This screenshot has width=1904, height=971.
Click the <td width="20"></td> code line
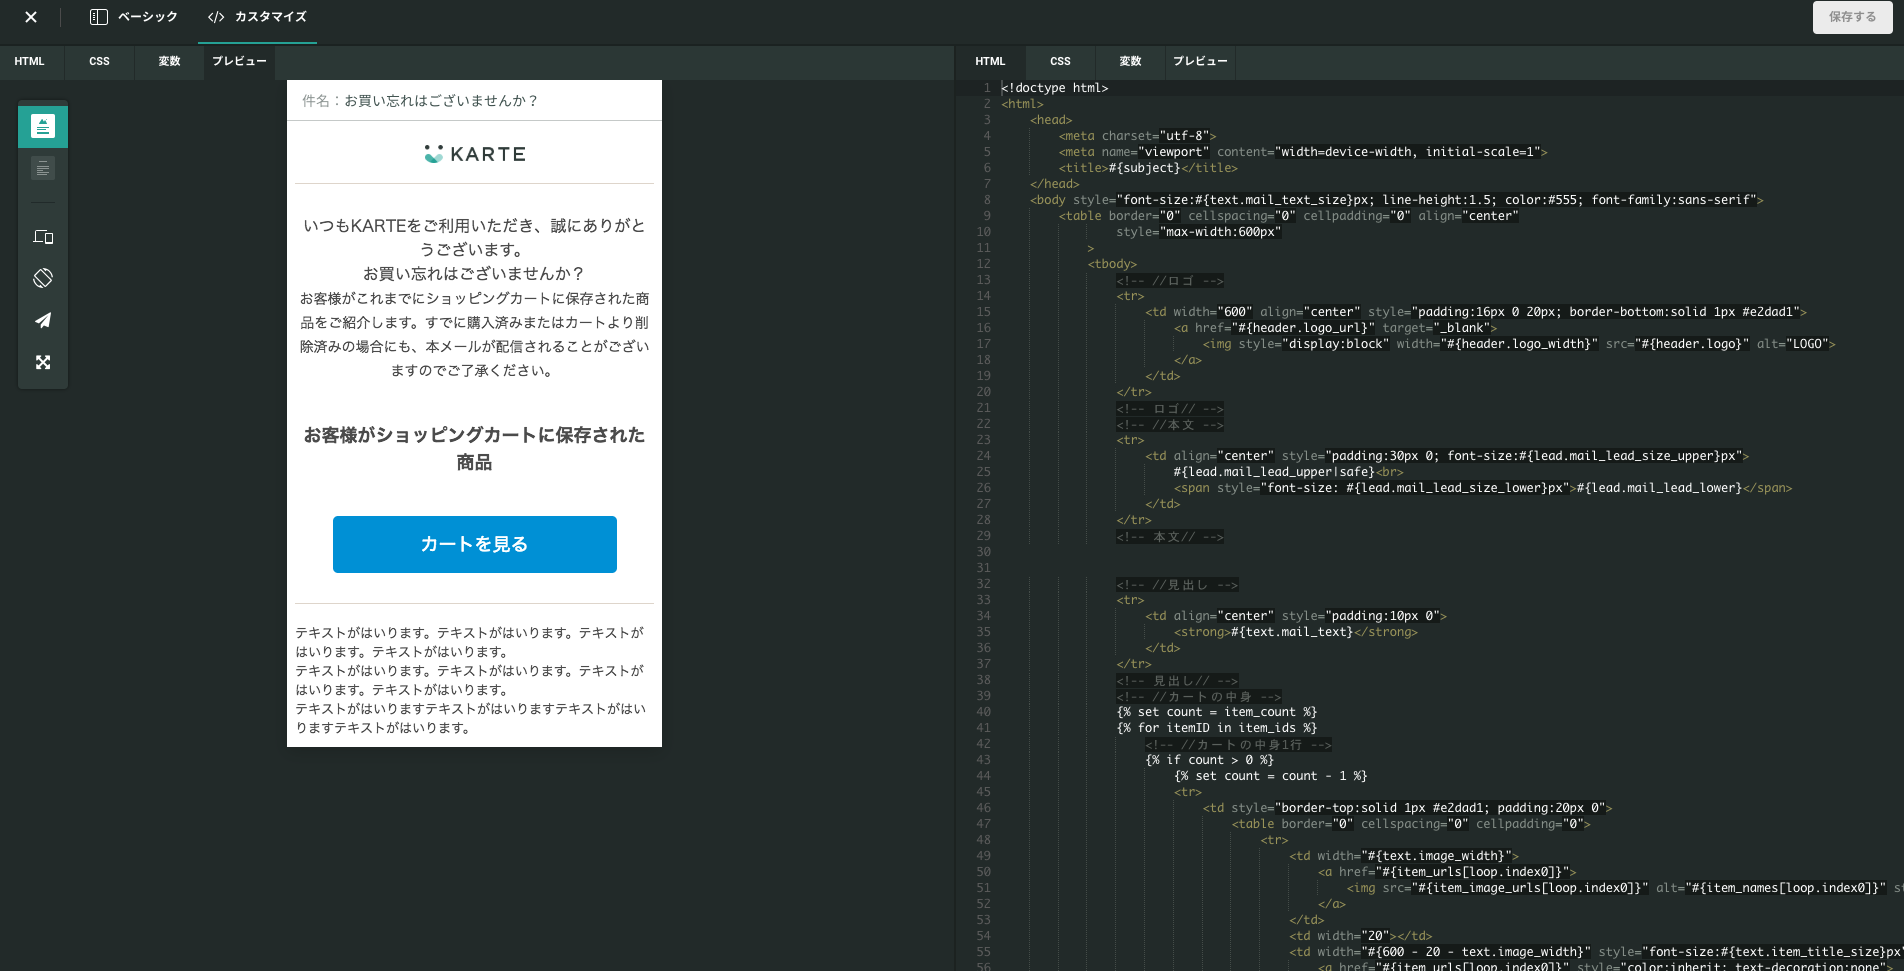click(1361, 936)
